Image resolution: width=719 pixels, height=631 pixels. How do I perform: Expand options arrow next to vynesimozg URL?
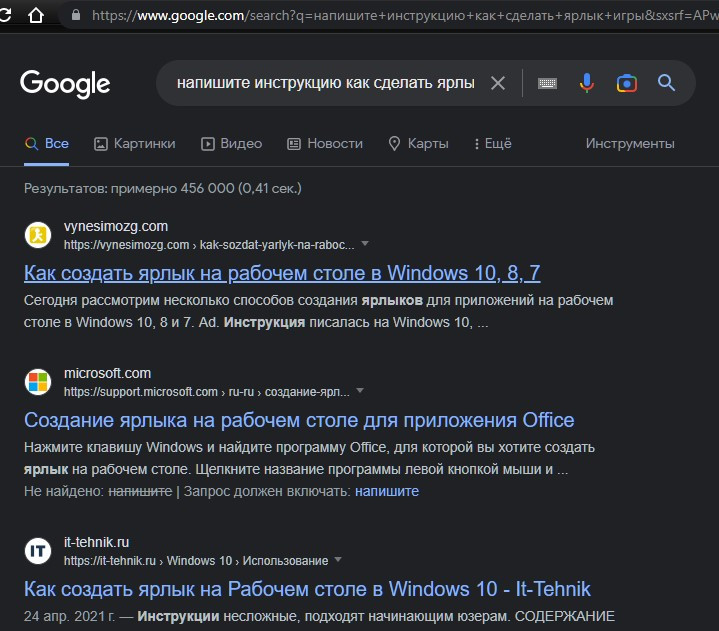(x=365, y=244)
